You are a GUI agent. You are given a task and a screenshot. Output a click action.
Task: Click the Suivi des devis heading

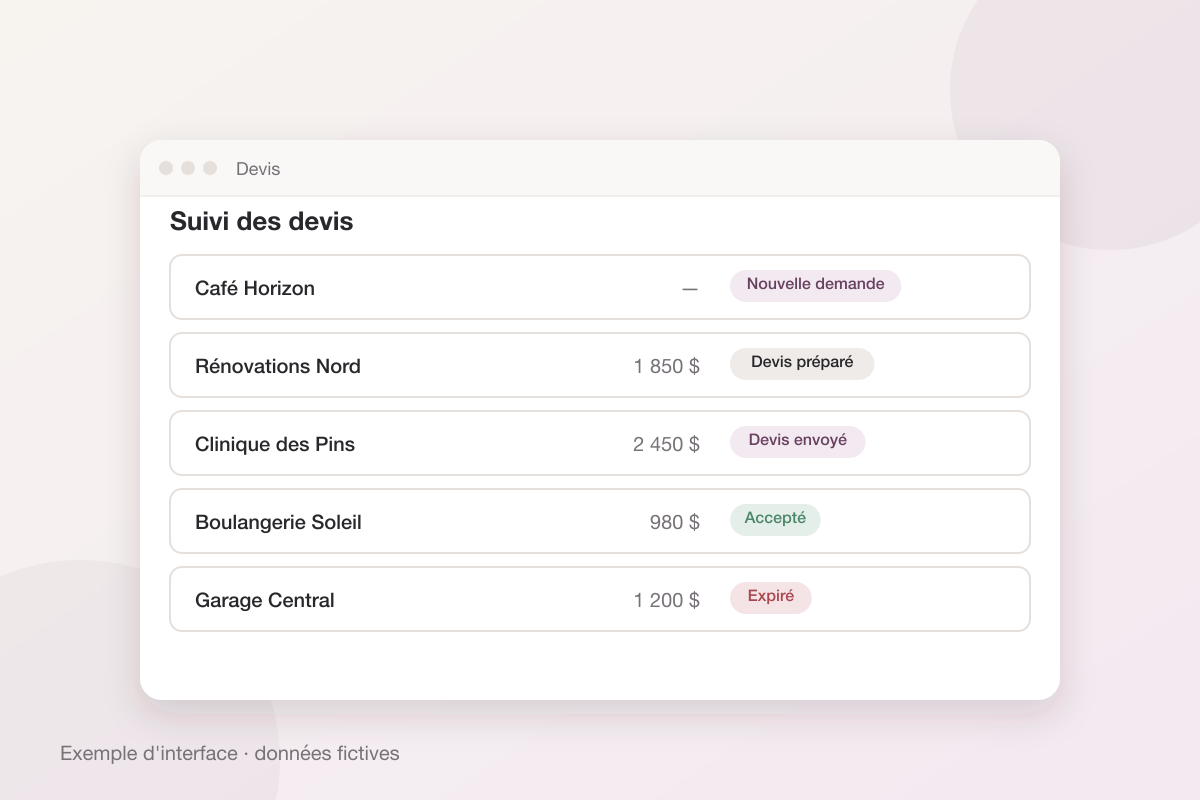click(x=262, y=221)
